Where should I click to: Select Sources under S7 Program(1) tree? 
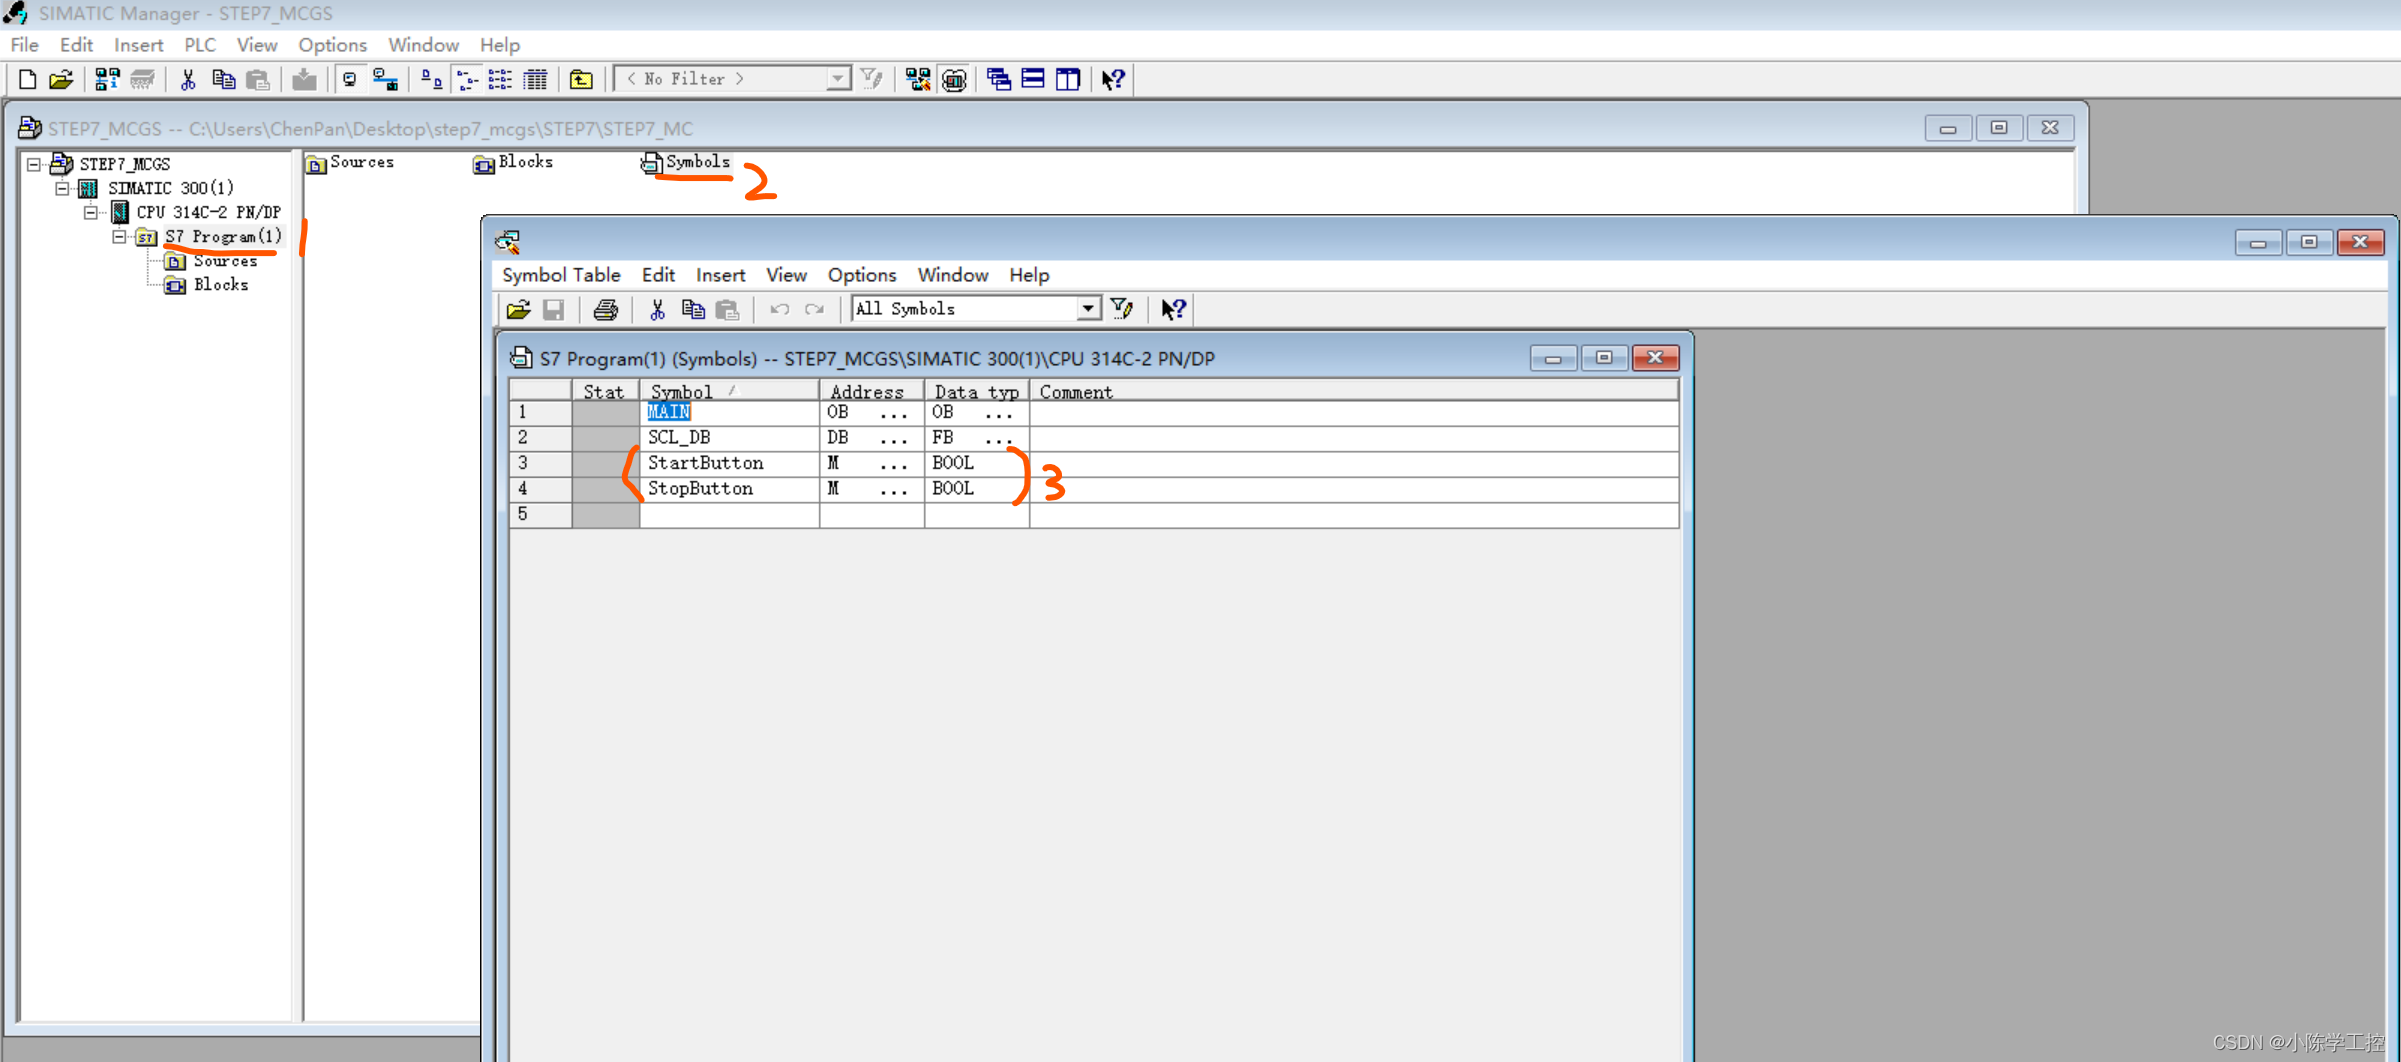tap(225, 261)
